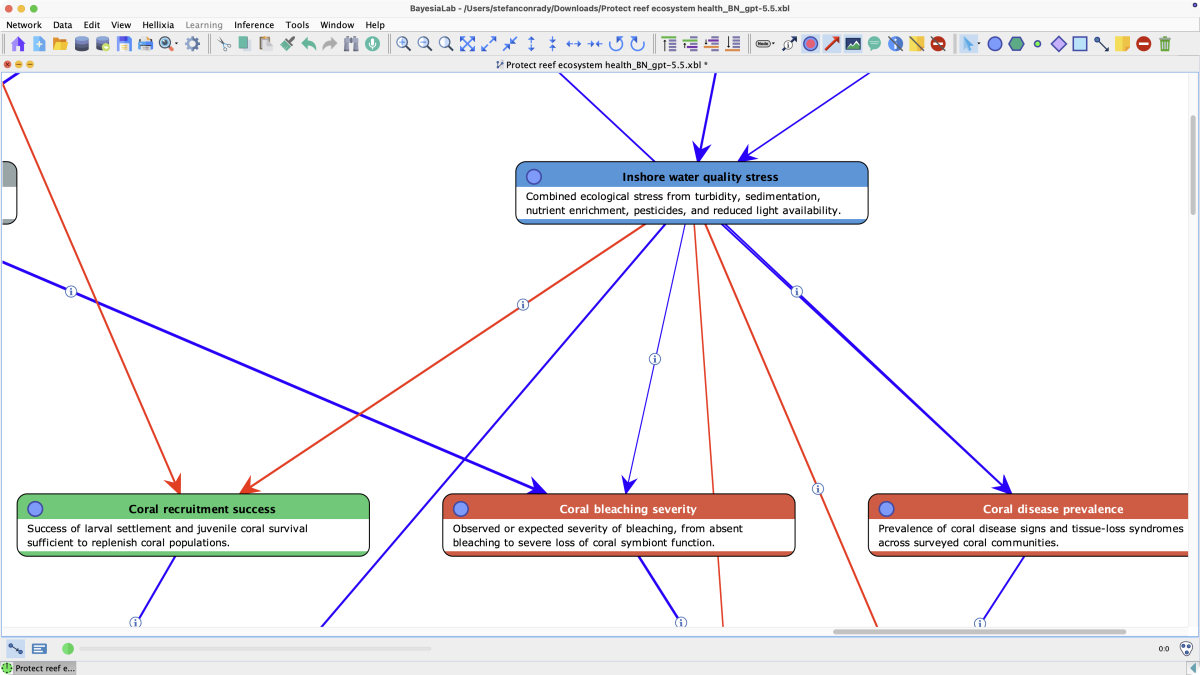Toggle the crossed-out red no-entry button

pyautogui.click(x=938, y=44)
